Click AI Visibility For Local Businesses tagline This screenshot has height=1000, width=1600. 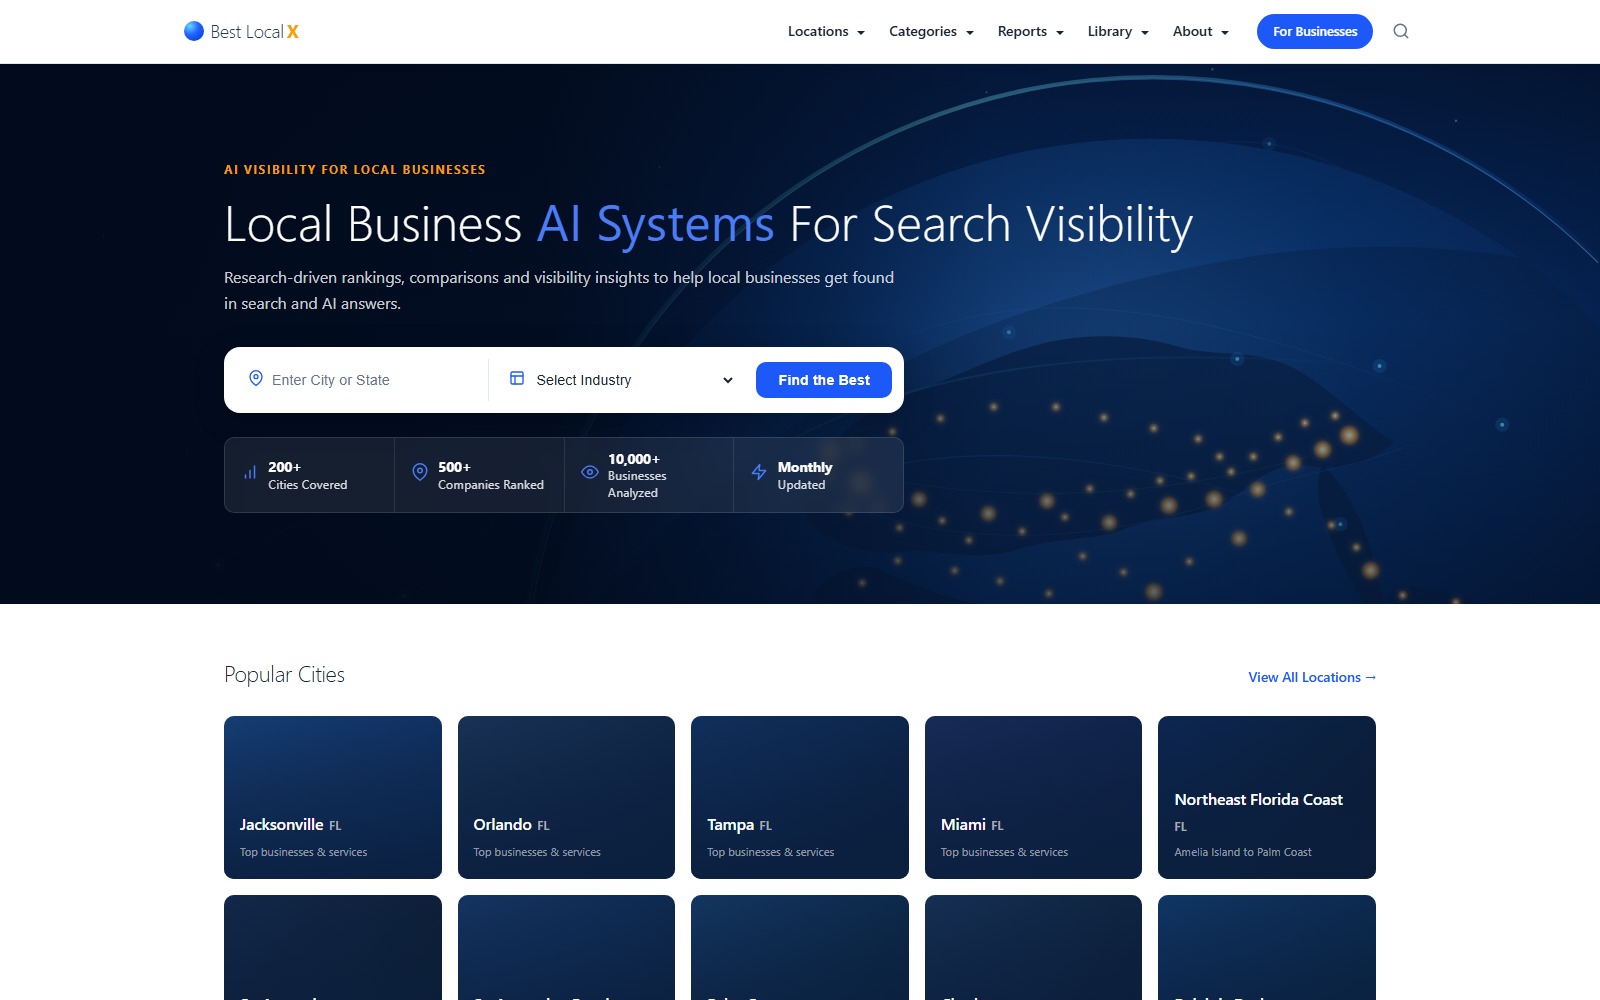[355, 170]
